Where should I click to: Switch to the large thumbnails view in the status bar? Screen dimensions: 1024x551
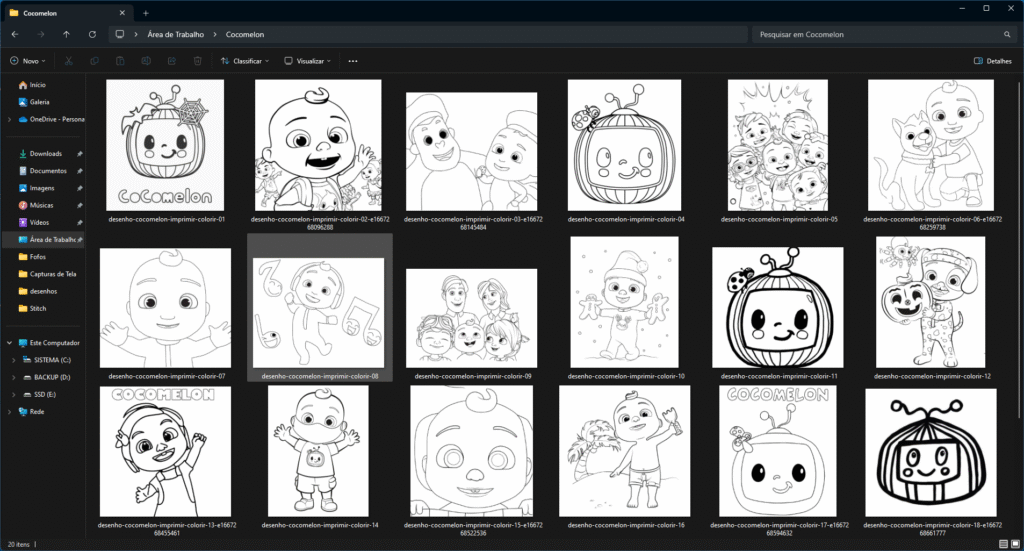pos(1014,543)
